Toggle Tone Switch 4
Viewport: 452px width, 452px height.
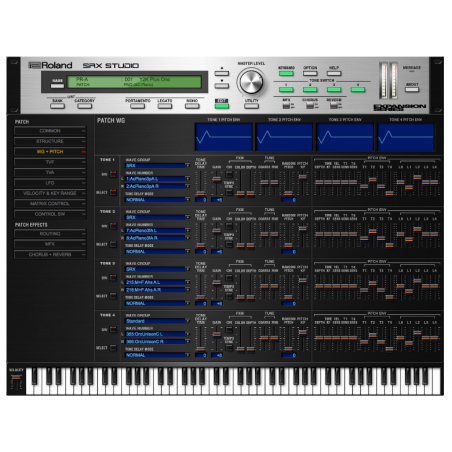[358, 90]
